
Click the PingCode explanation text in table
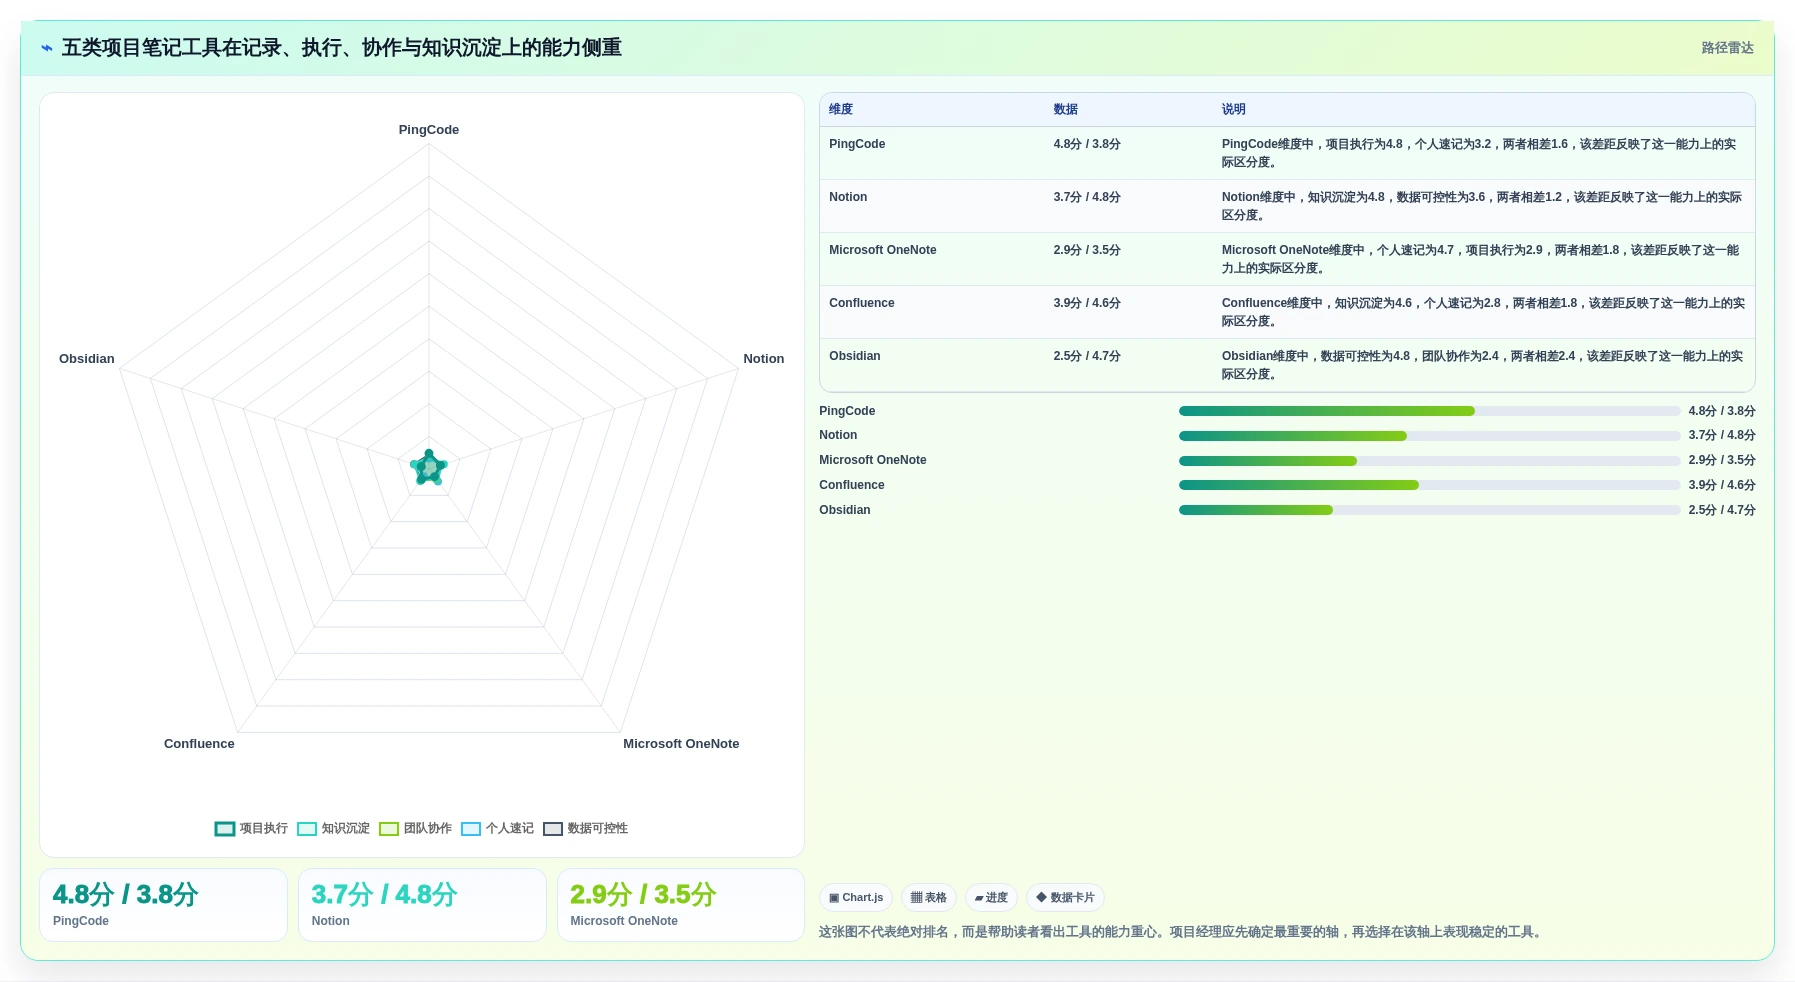coord(1480,153)
